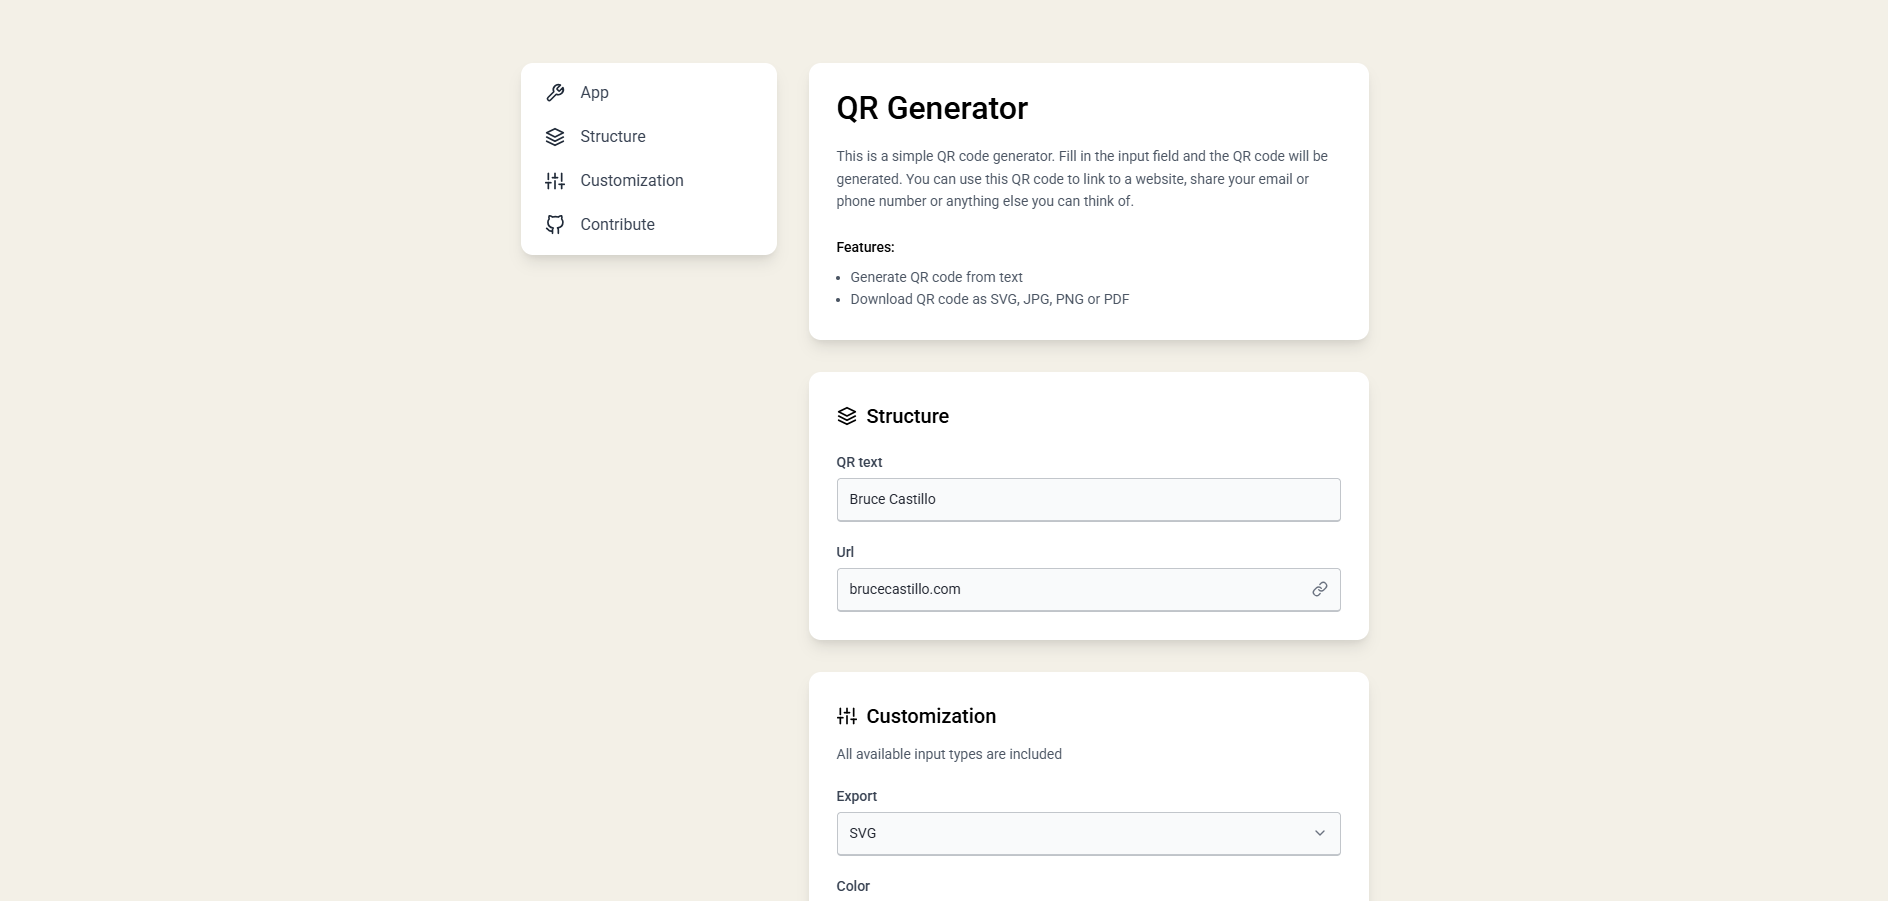Click the sliders icon in the Customization heading

pos(847,716)
